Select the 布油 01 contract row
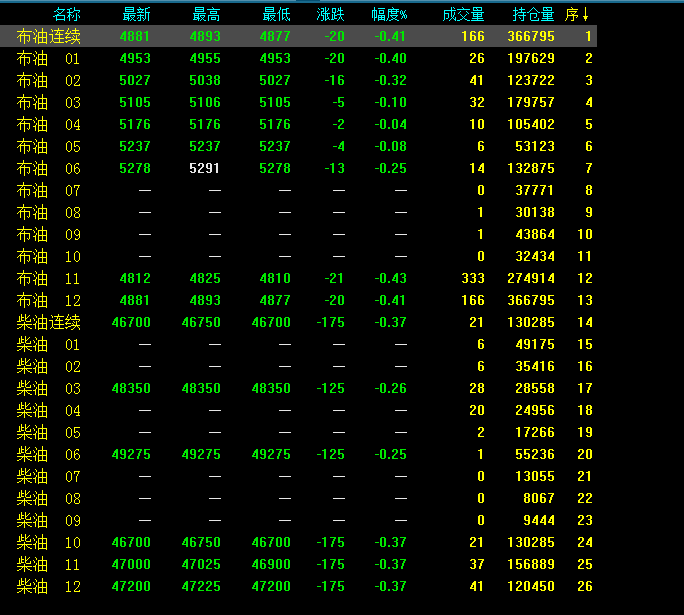Image resolution: width=684 pixels, height=615 pixels. pyautogui.click(x=49, y=59)
